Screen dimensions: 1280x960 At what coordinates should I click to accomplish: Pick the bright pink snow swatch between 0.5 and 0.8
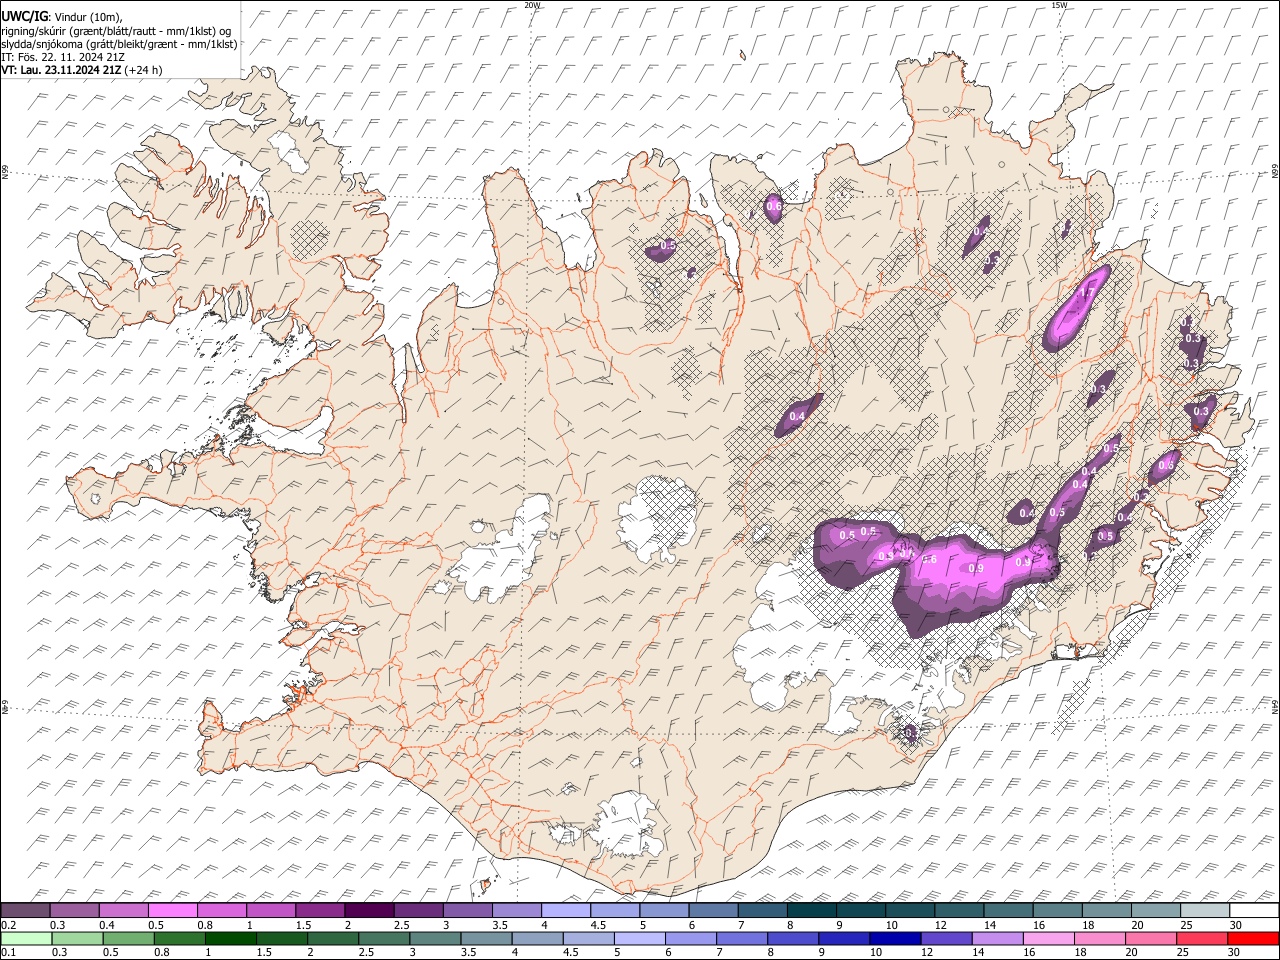(x=172, y=911)
